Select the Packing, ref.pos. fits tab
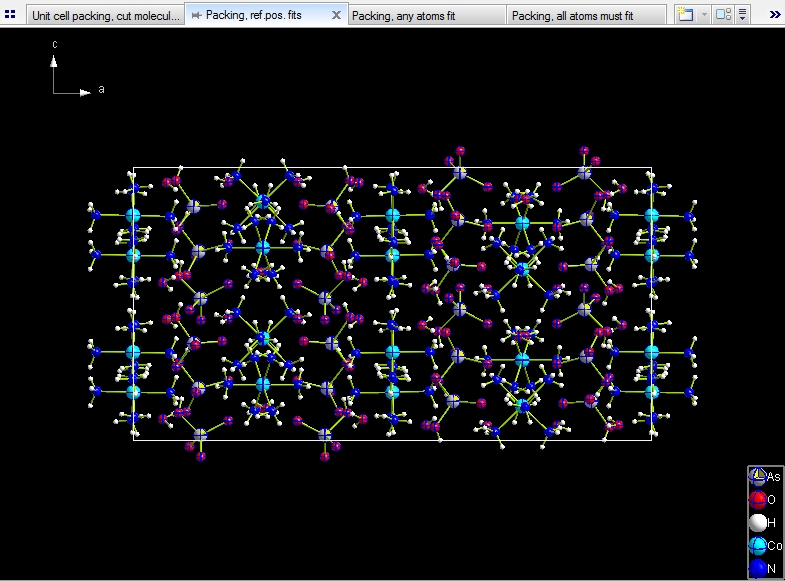This screenshot has width=785, height=581. click(253, 16)
